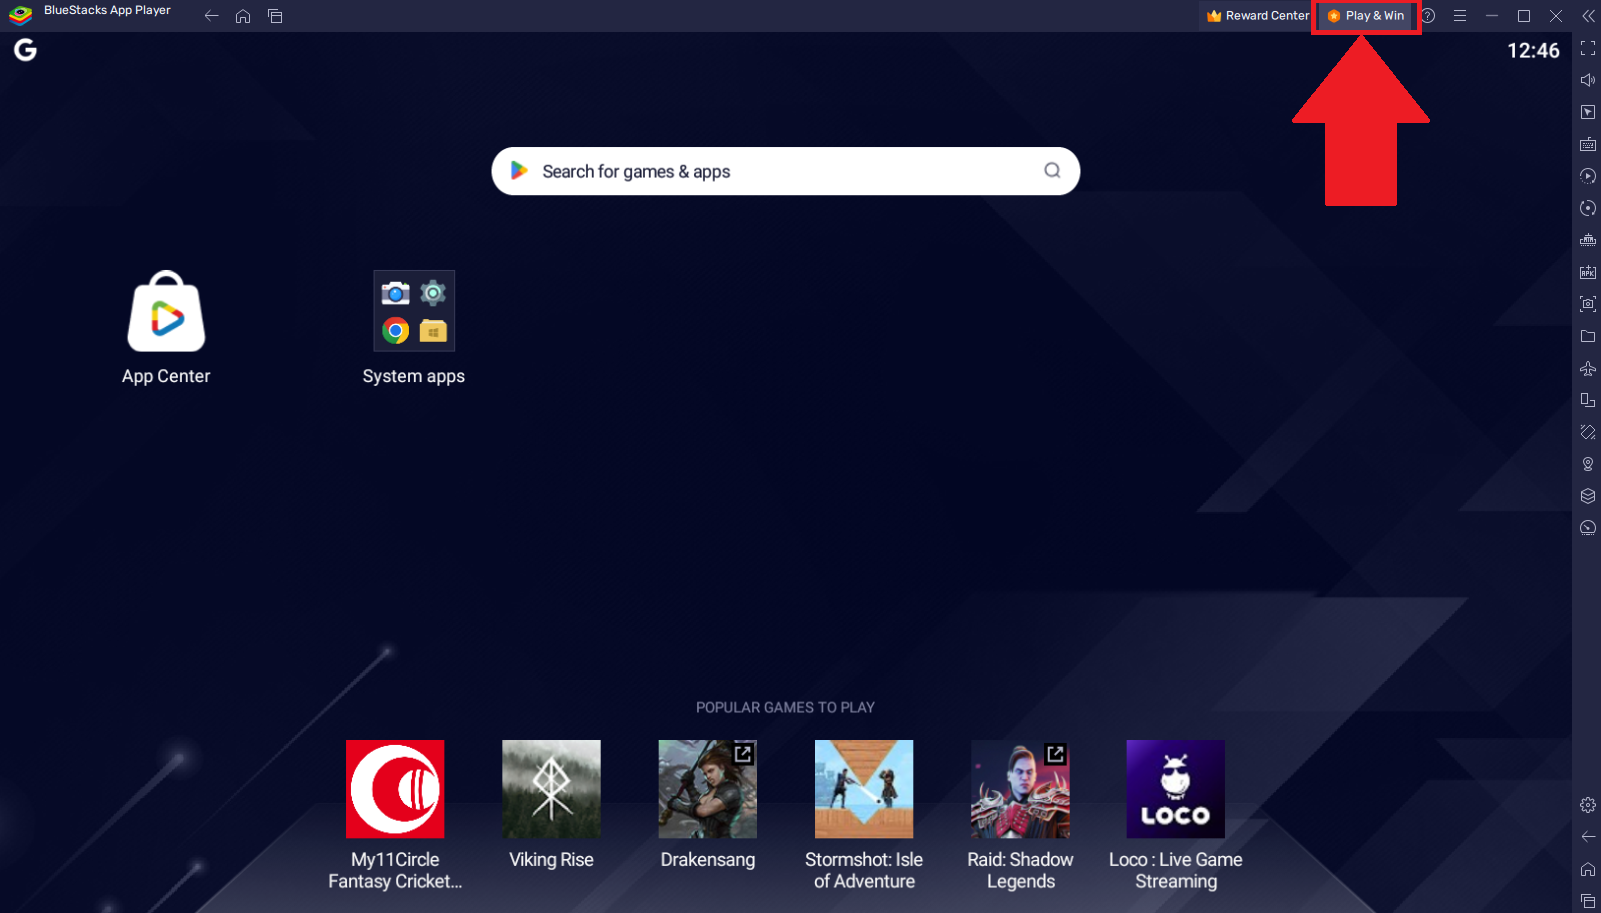Click the Google Play icon in search bar

pyautogui.click(x=519, y=171)
